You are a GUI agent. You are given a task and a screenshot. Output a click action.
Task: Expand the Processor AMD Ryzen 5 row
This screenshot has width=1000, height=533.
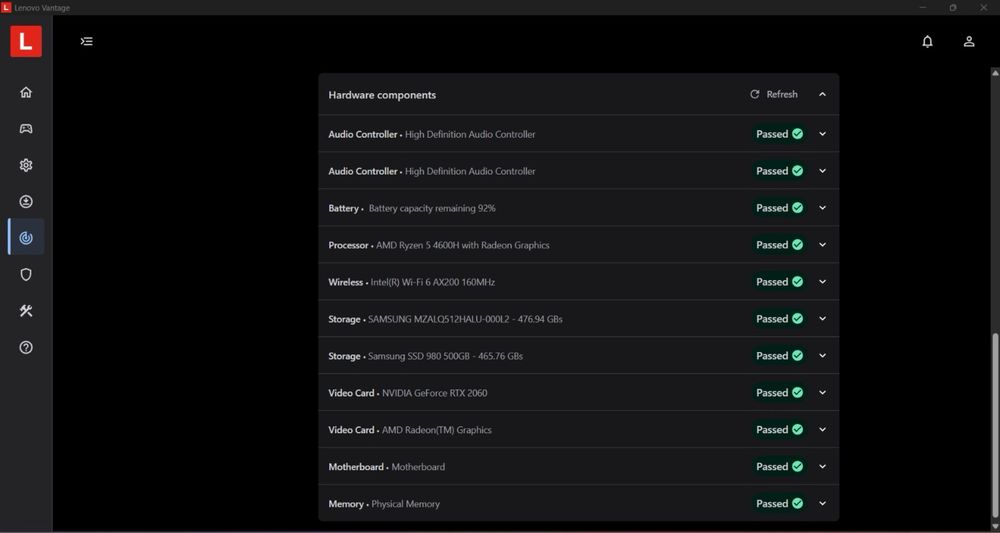[822, 245]
